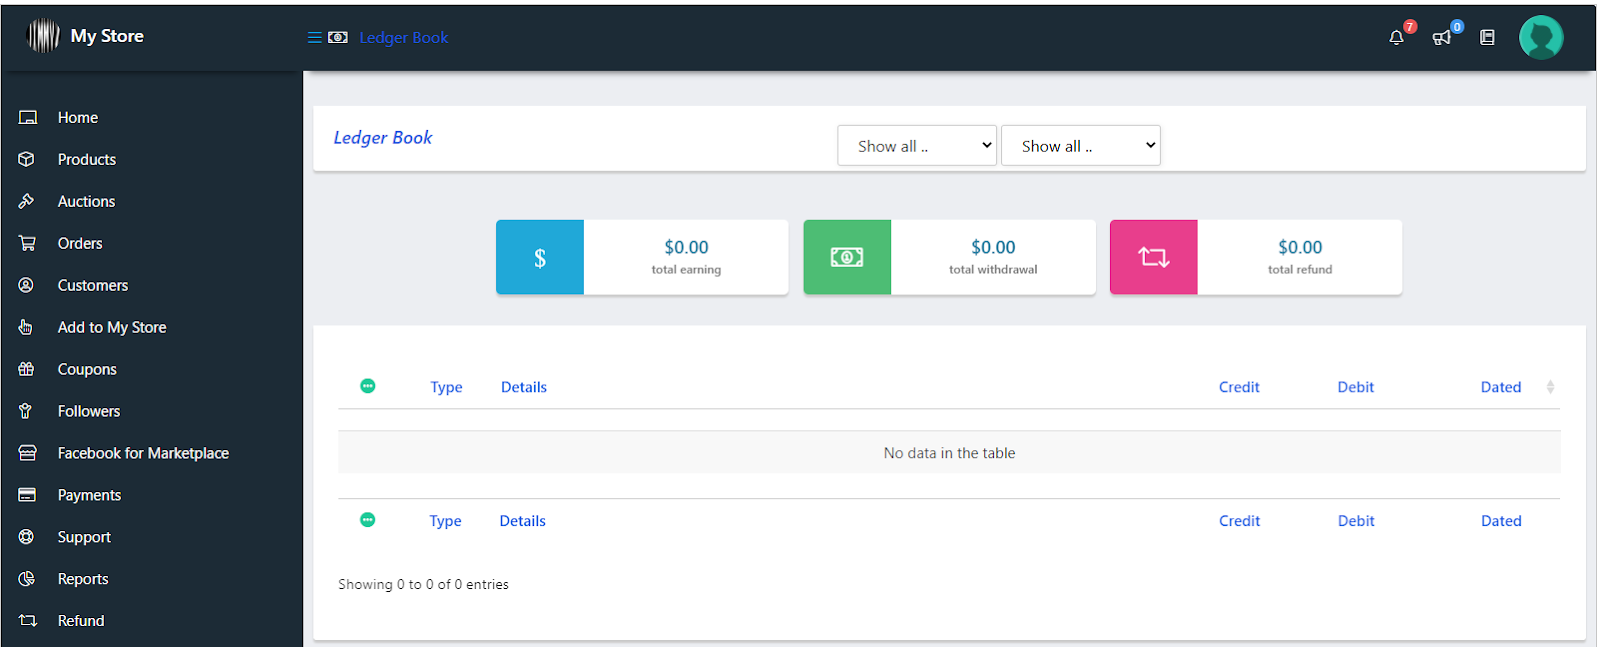
Task: Click the total earning $0.00 value
Action: (686, 247)
